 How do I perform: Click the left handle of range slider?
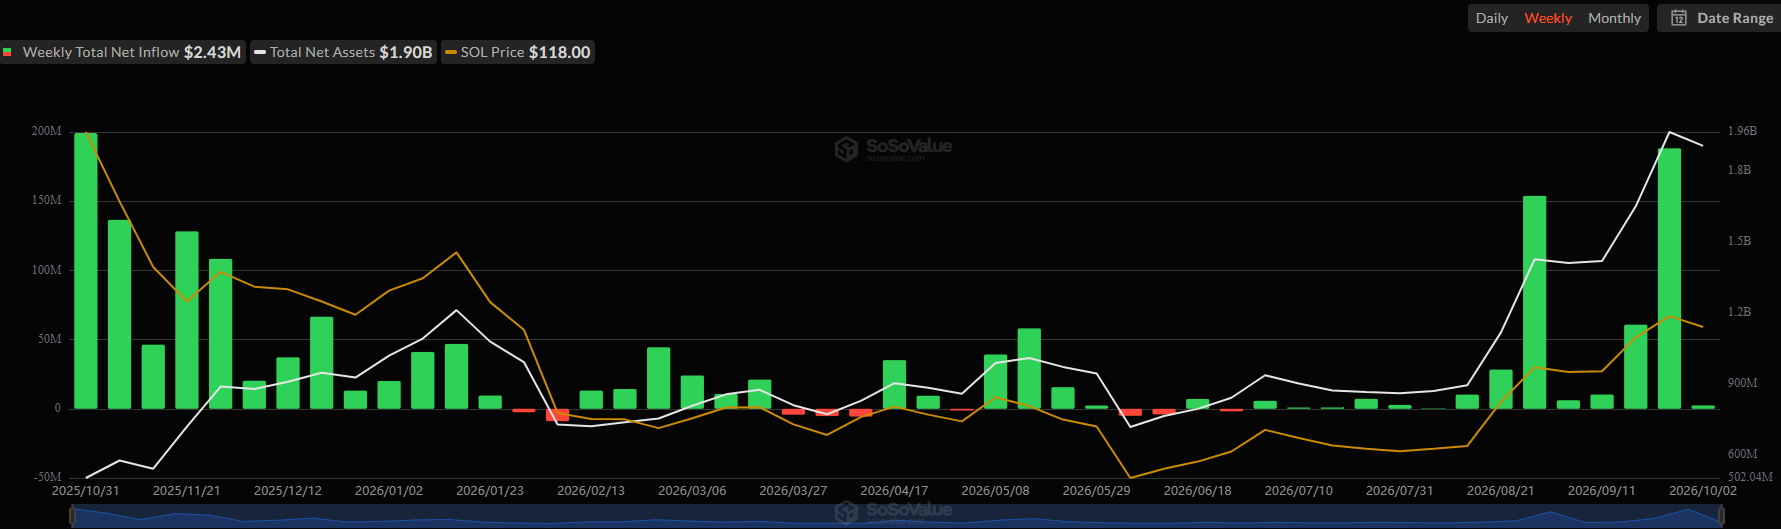pyautogui.click(x=72, y=515)
